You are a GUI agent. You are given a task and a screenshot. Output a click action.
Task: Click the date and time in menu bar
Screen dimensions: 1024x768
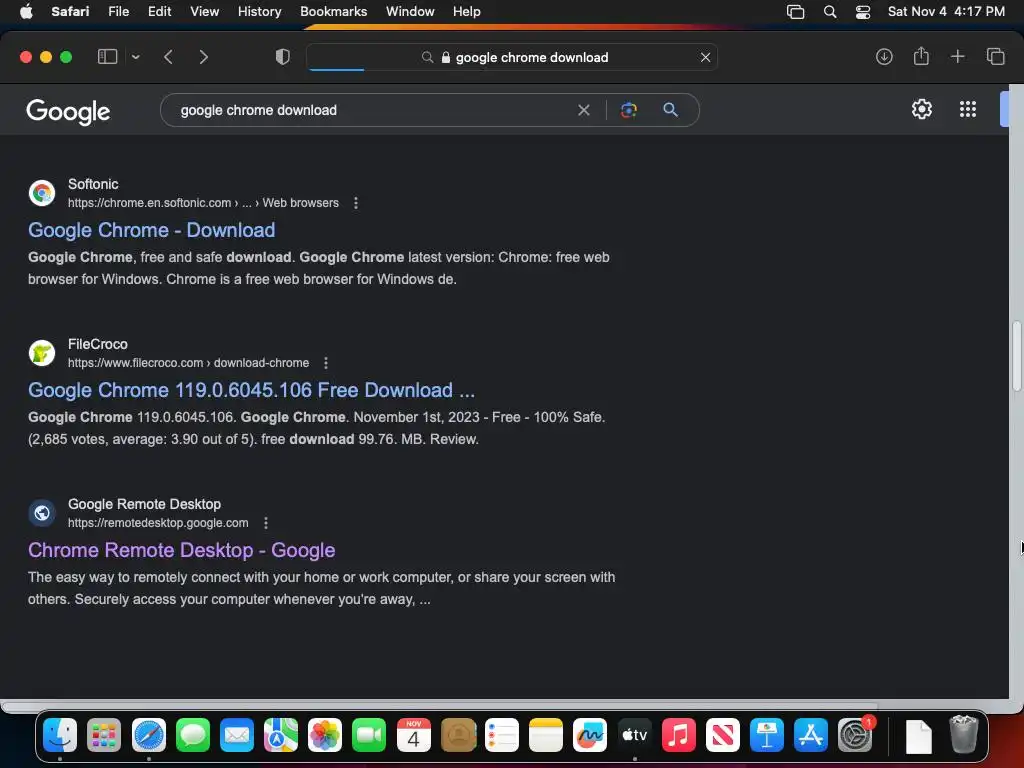pyautogui.click(x=946, y=11)
